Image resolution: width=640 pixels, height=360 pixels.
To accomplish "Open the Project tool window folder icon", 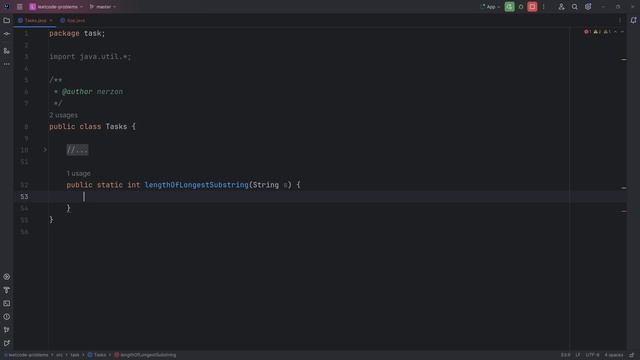I will pos(7,20).
